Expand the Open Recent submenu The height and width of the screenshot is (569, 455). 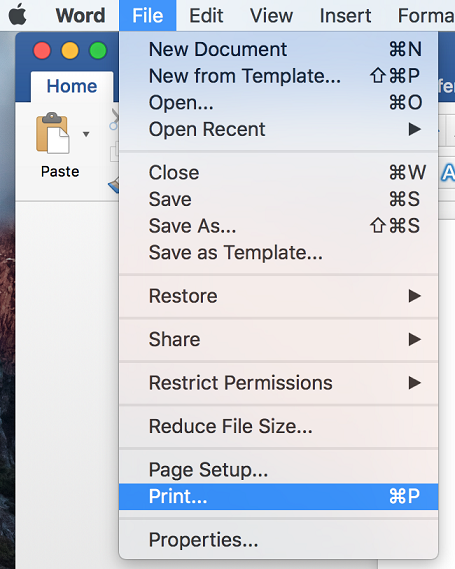point(278,129)
